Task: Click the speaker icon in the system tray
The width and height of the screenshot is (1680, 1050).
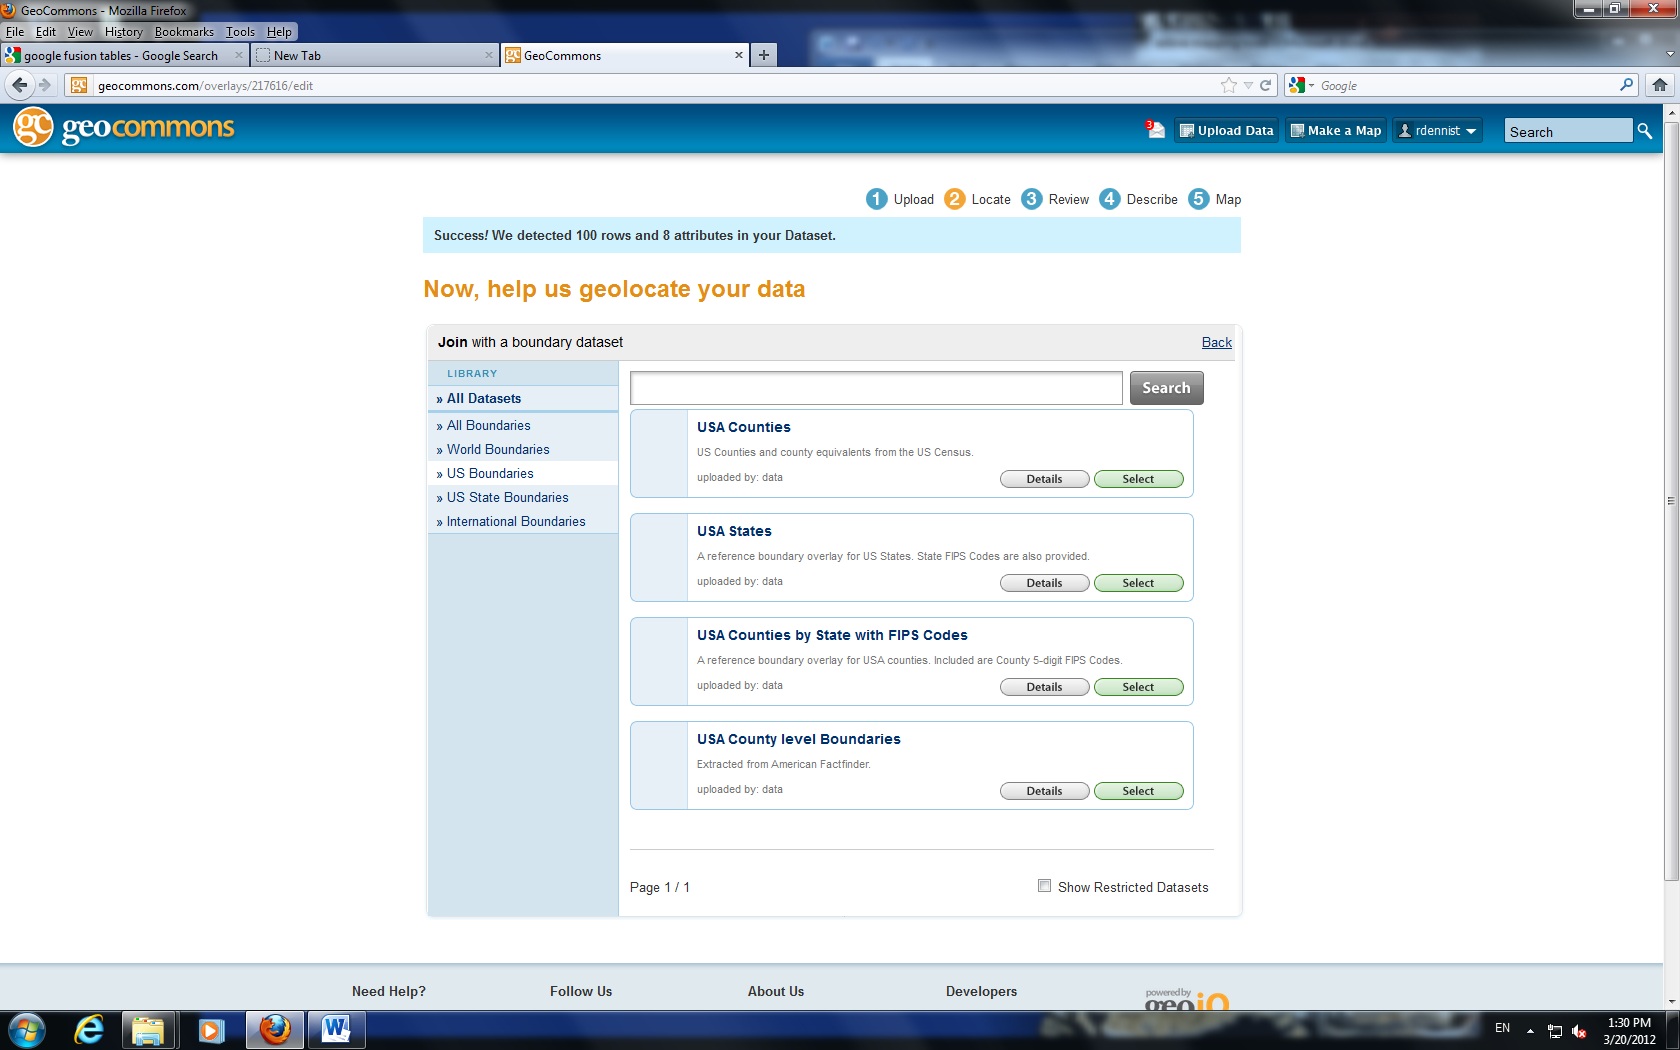Action: (1578, 1029)
